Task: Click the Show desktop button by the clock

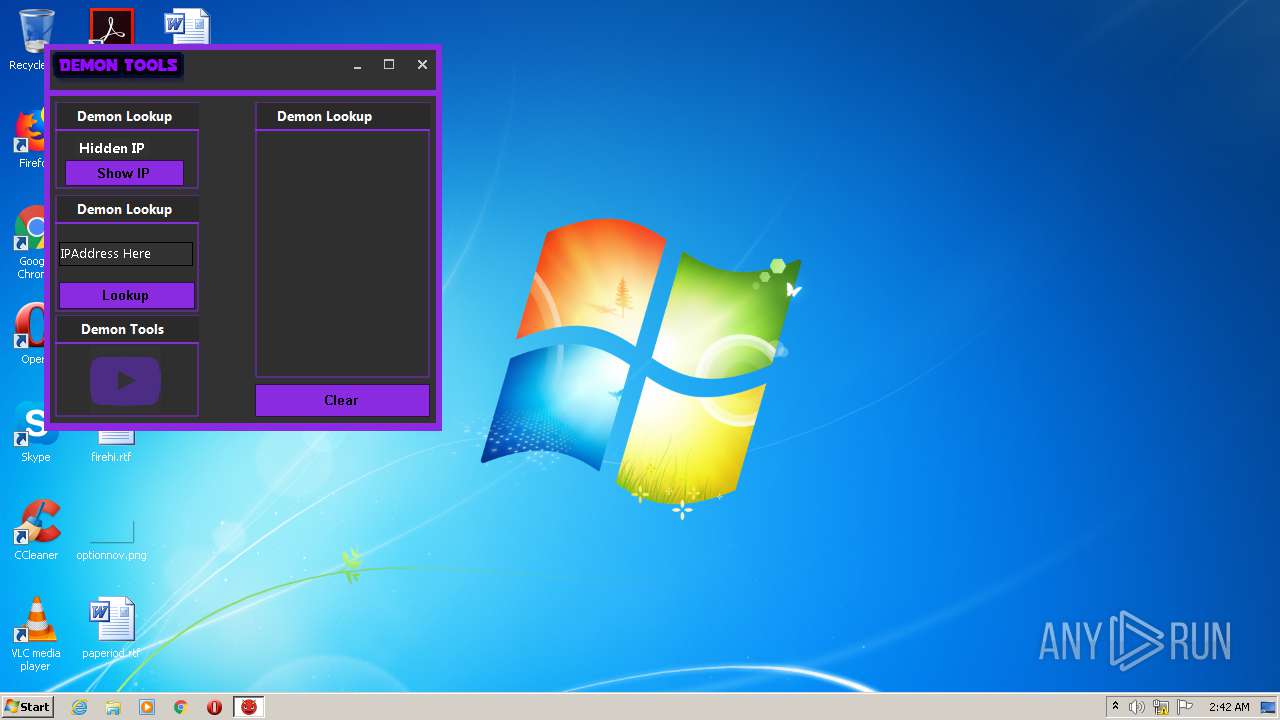Action: pyautogui.click(x=1269, y=707)
